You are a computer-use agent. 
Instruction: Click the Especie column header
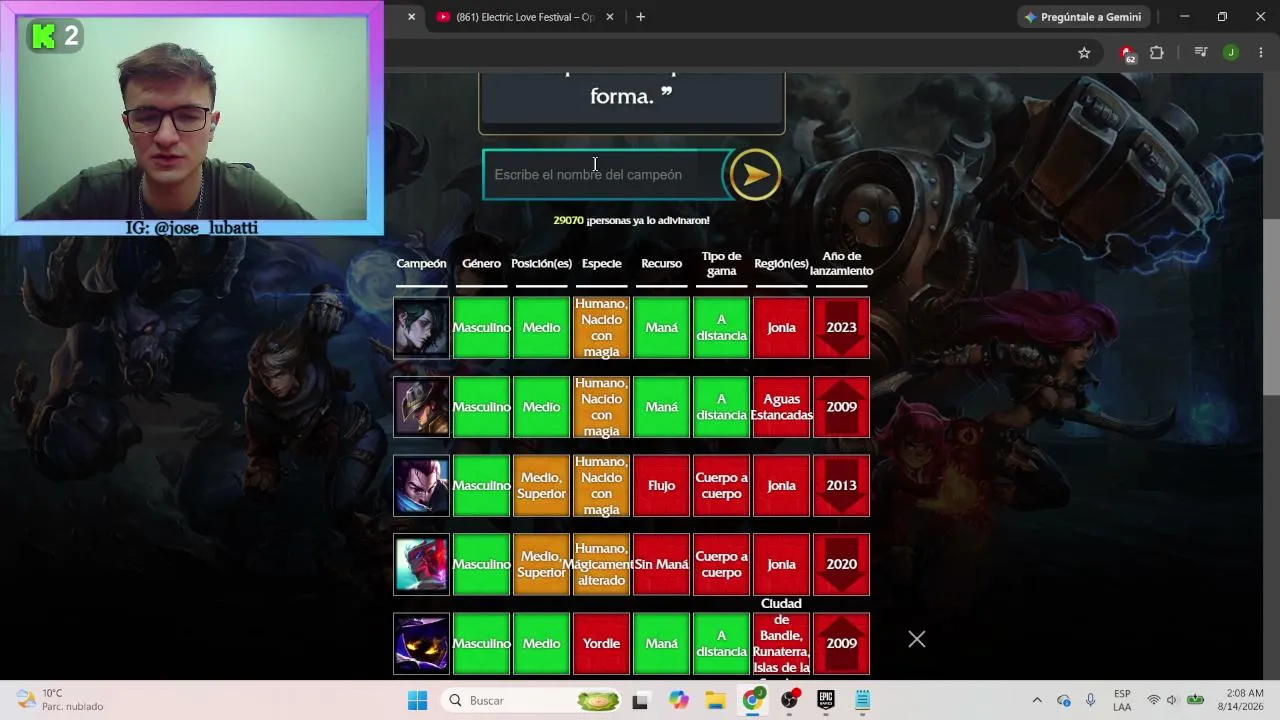tap(601, 264)
